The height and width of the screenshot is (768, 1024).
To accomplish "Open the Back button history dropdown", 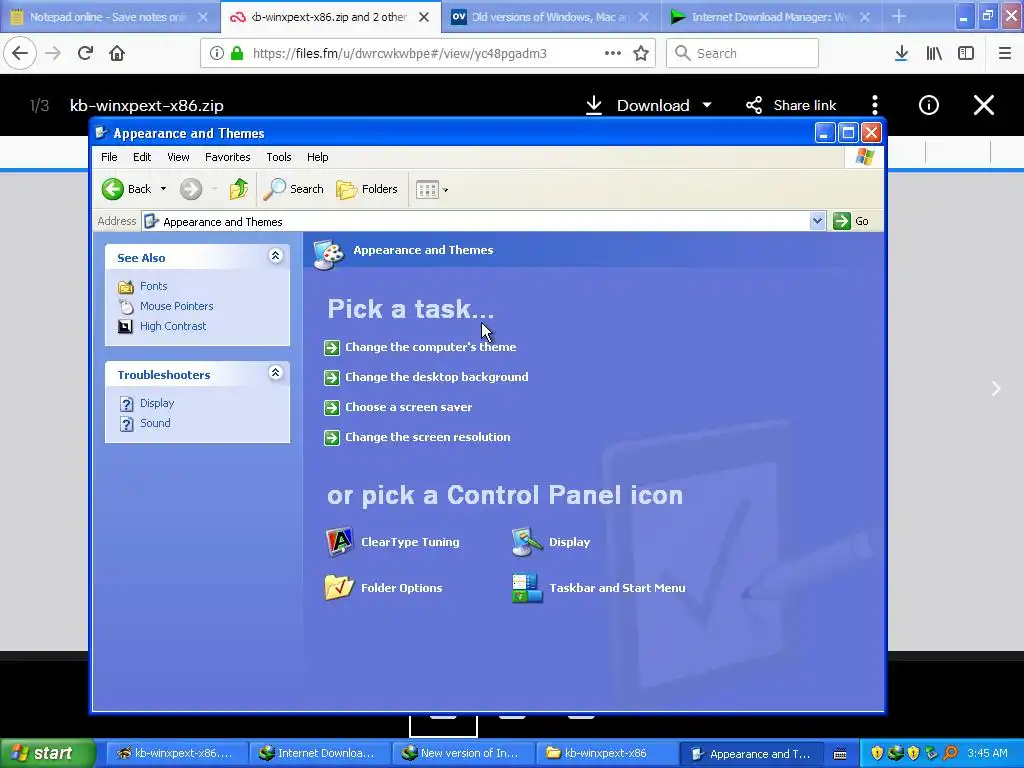I will (x=163, y=189).
